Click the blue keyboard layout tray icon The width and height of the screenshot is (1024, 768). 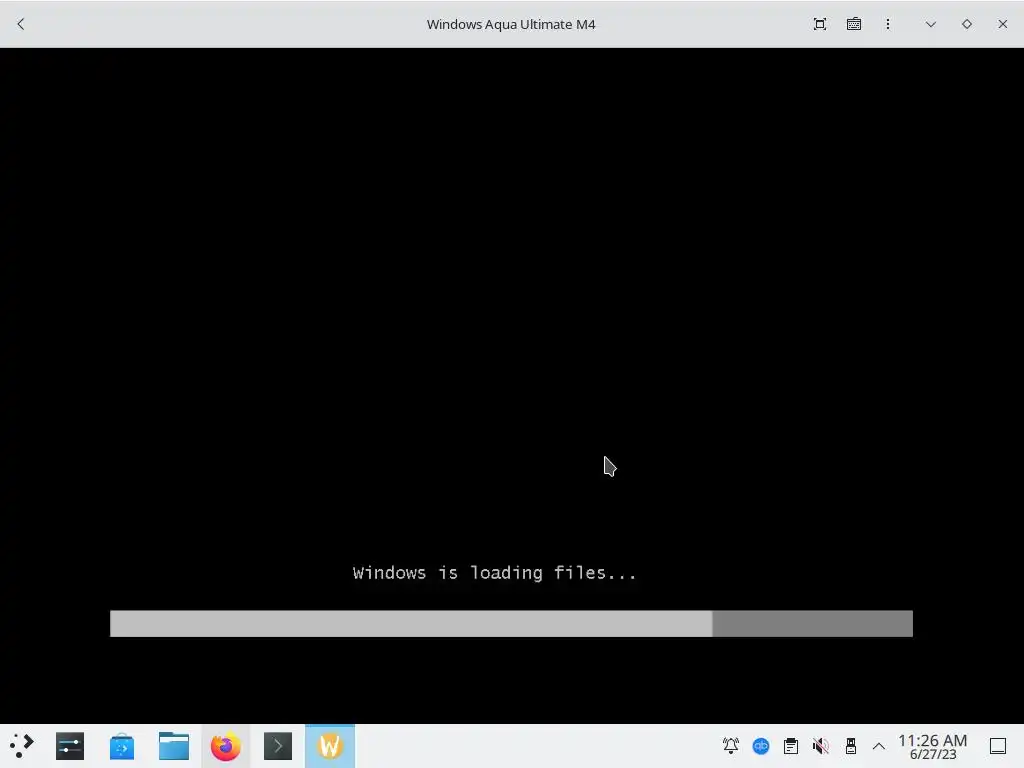point(761,746)
